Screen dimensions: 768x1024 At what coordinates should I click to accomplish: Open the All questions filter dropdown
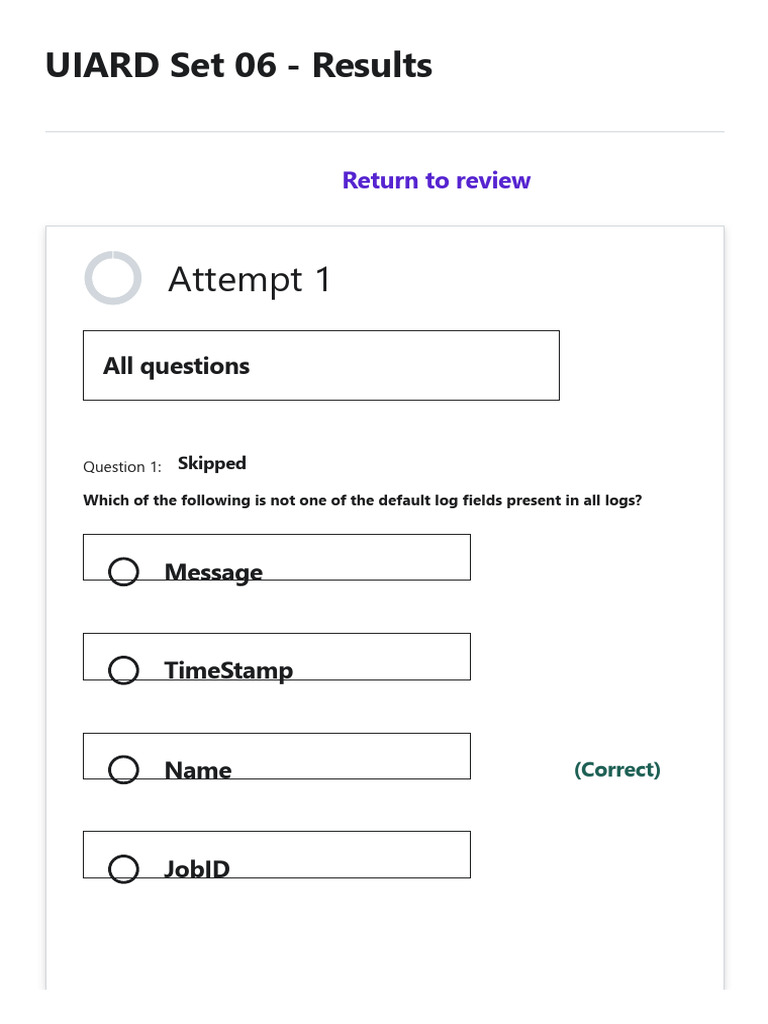(x=320, y=366)
